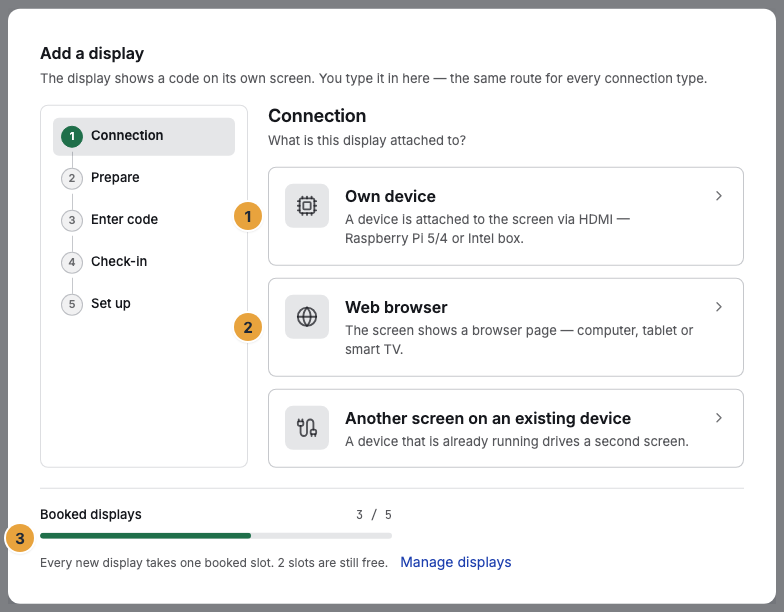Click the step 5 circle beside Set up
Screen dimensions: 784x612
tap(72, 304)
